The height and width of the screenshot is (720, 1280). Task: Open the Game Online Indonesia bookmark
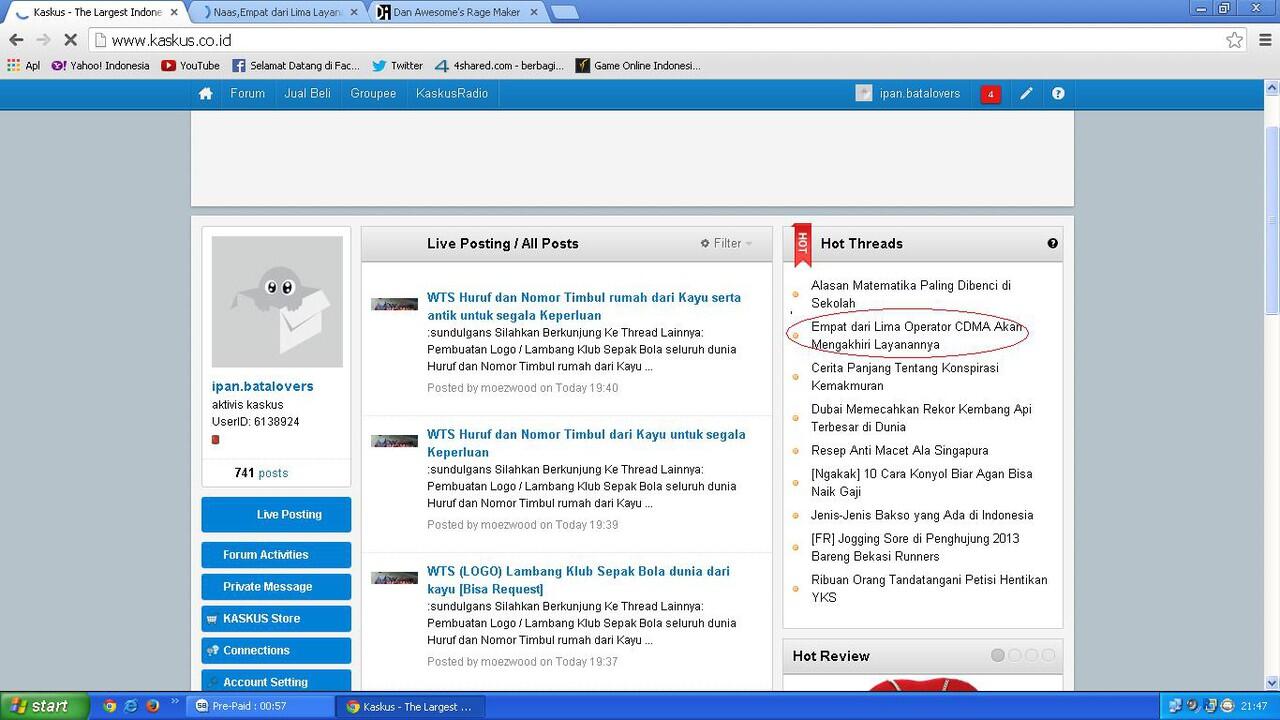point(638,66)
